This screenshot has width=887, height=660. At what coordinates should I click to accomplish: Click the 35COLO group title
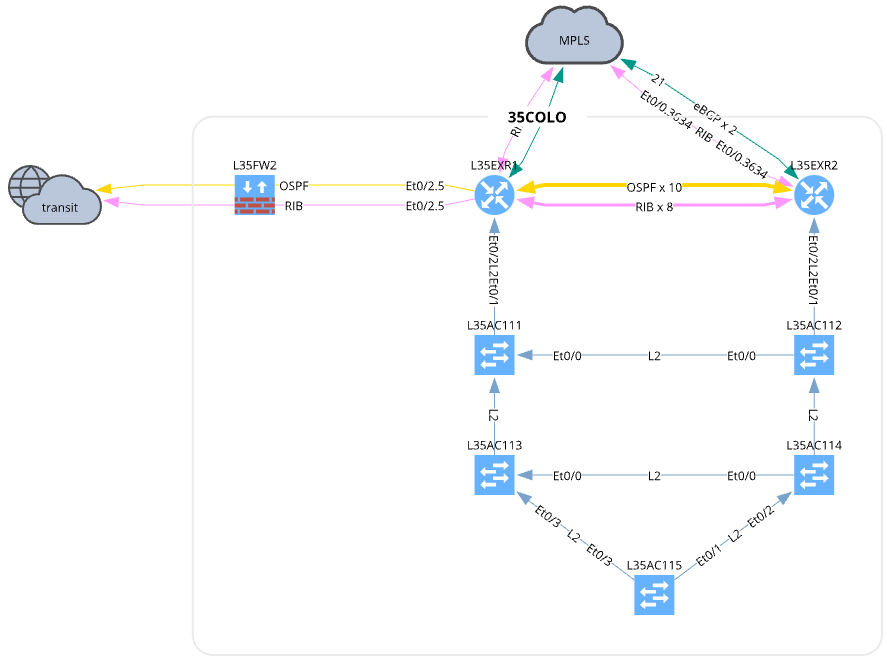pyautogui.click(x=537, y=117)
